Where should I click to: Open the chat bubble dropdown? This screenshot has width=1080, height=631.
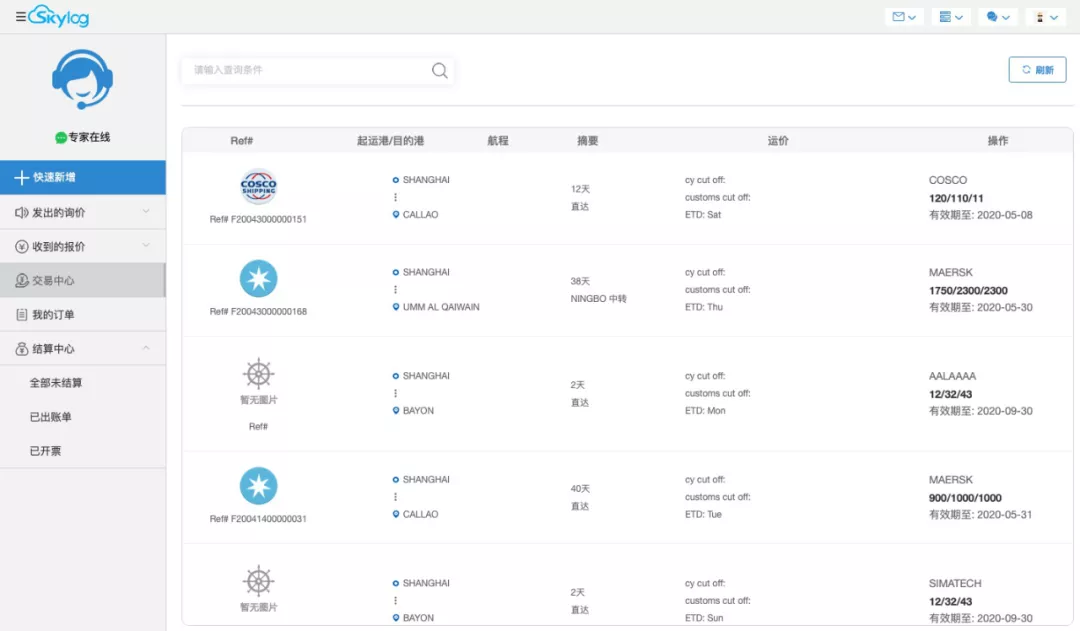click(x=997, y=17)
